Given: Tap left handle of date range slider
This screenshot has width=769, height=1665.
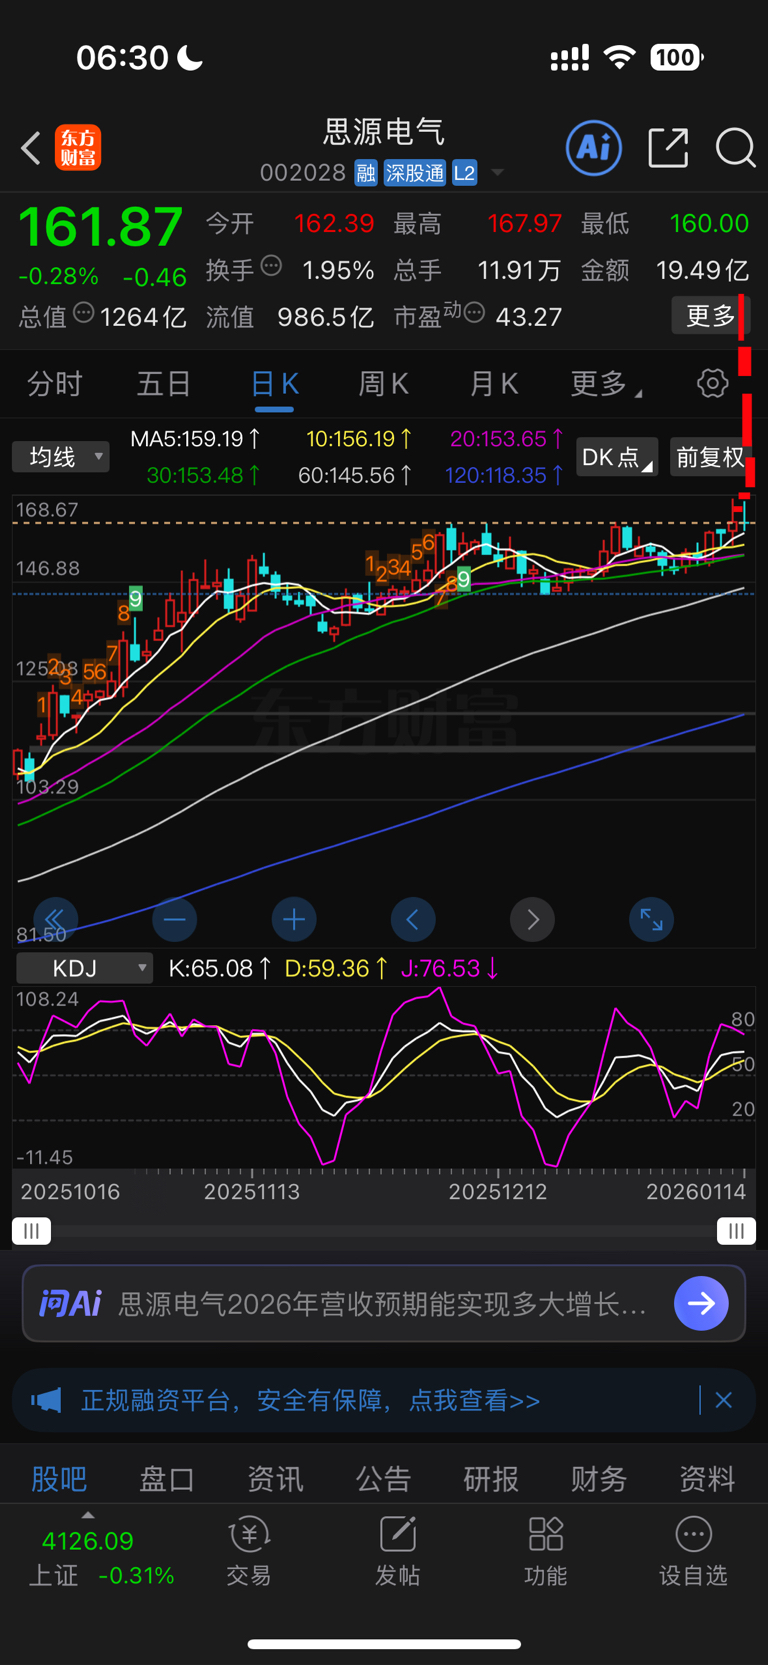Looking at the screenshot, I should (31, 1231).
